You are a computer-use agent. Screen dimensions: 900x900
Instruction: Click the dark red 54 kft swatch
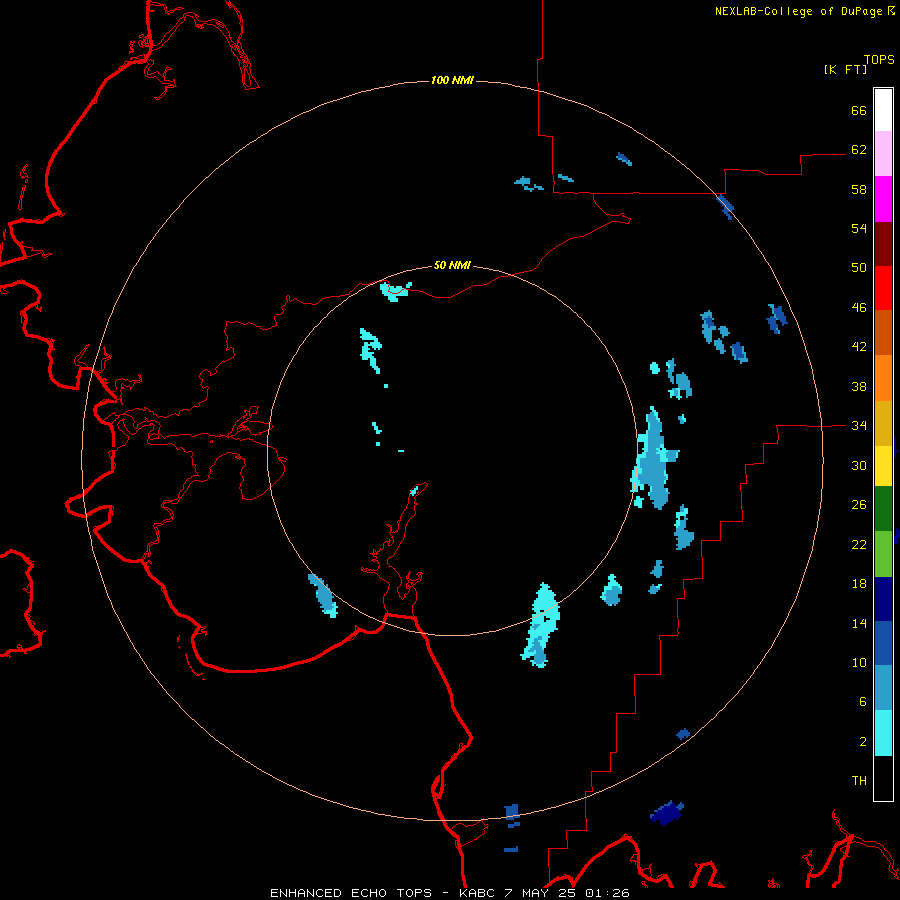click(883, 243)
